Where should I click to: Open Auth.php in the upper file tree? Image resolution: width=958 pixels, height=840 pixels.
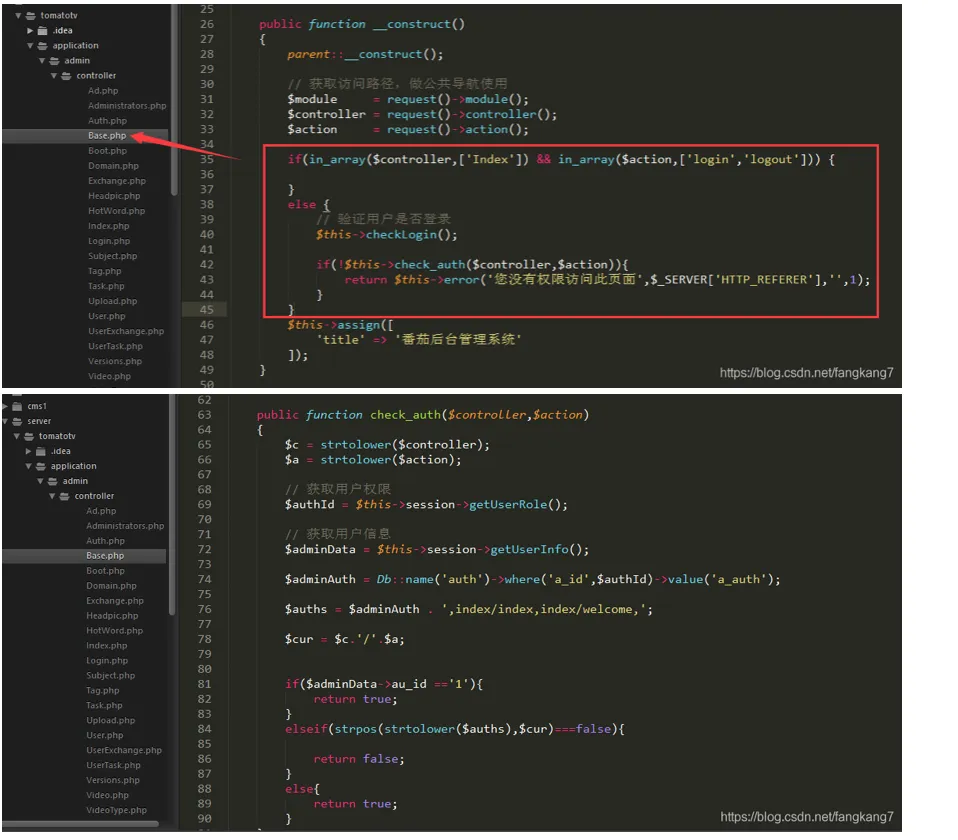click(x=107, y=121)
